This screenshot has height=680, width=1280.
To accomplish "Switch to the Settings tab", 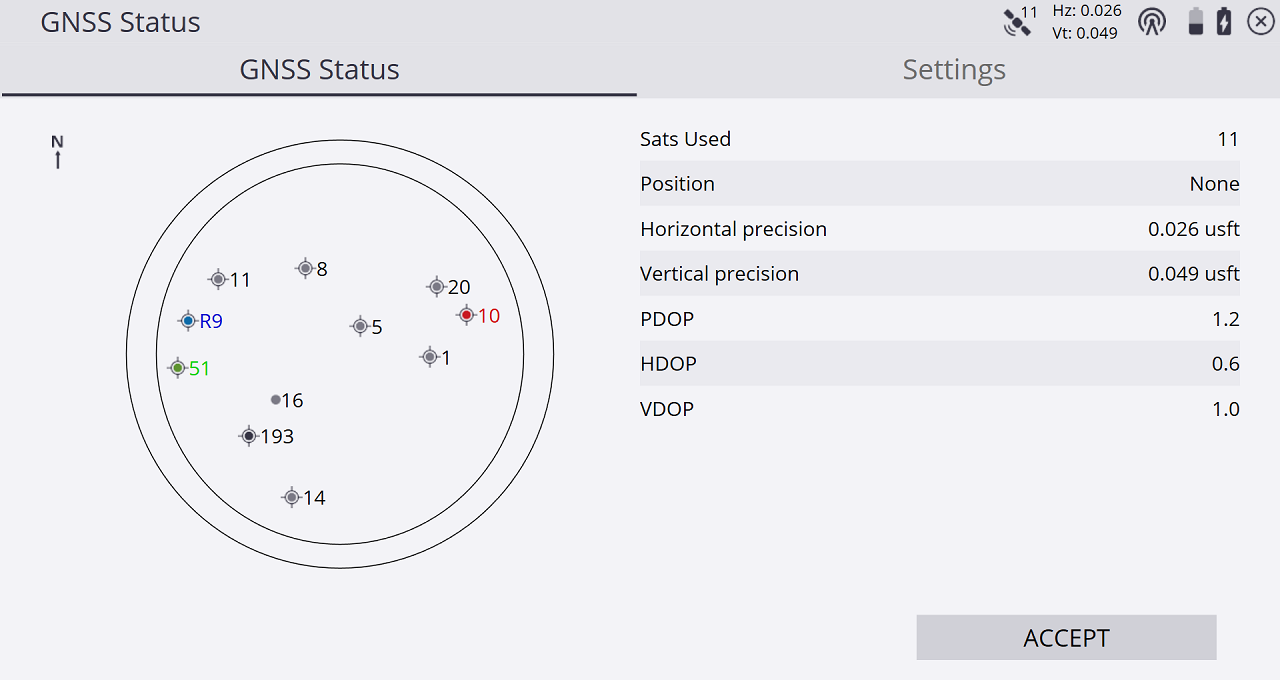I will pyautogui.click(x=954, y=70).
